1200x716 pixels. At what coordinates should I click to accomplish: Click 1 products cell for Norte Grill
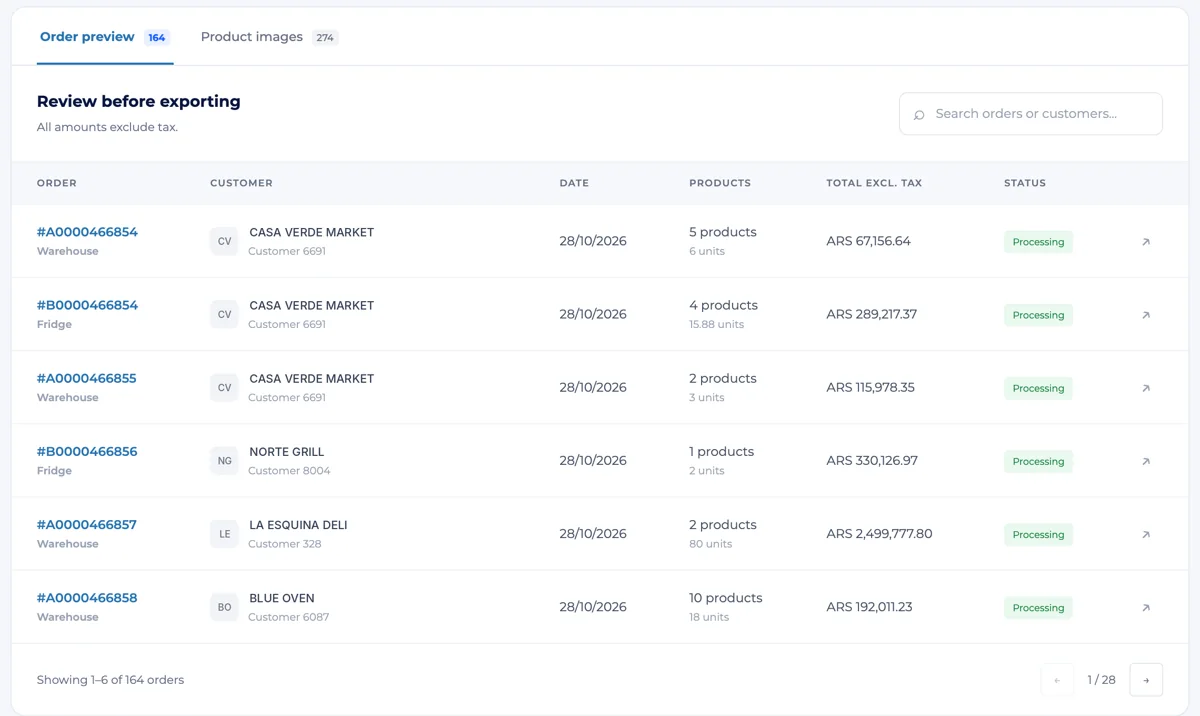[721, 452]
